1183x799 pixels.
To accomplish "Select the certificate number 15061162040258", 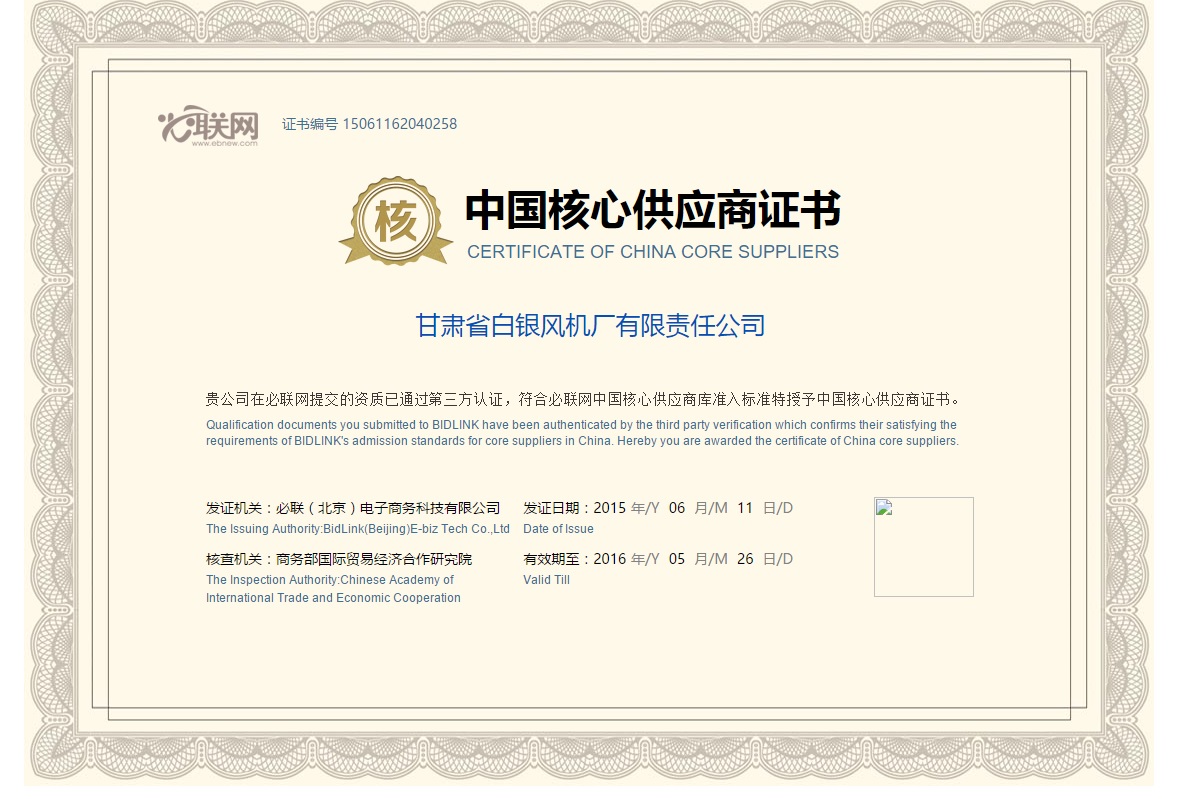I will [400, 124].
